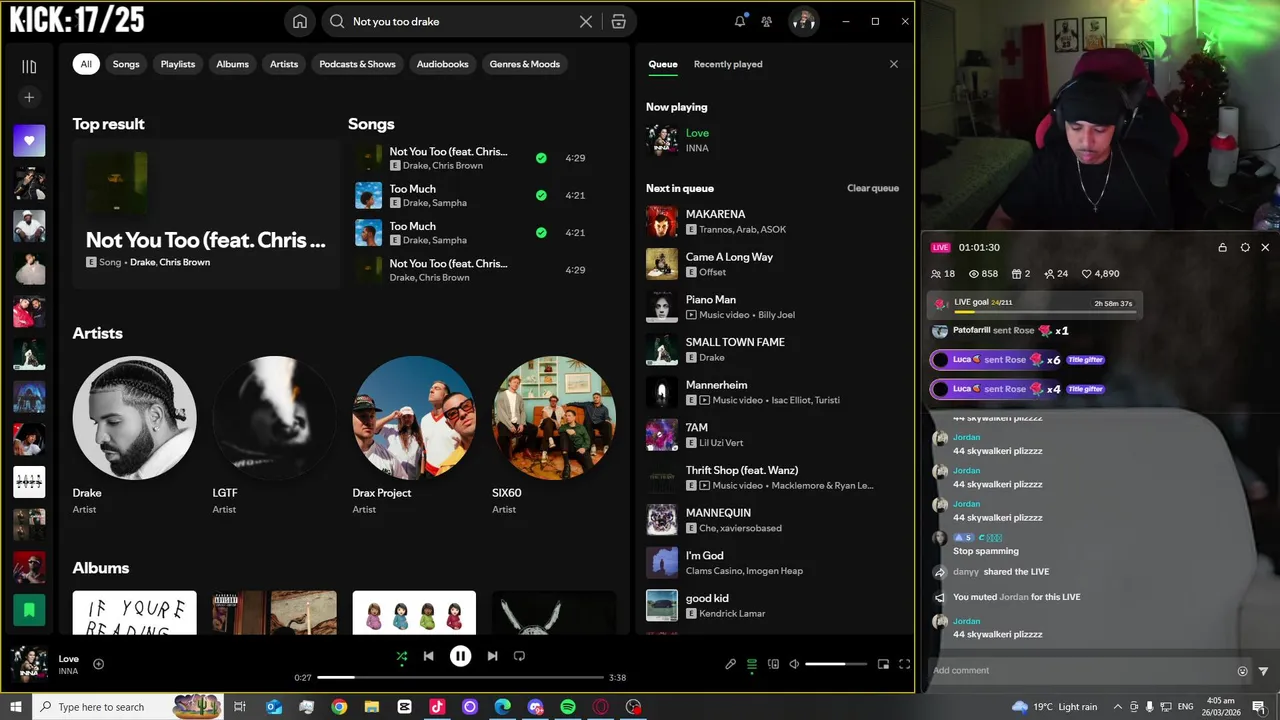Mute the Spotify volume speaker icon

click(x=794, y=664)
